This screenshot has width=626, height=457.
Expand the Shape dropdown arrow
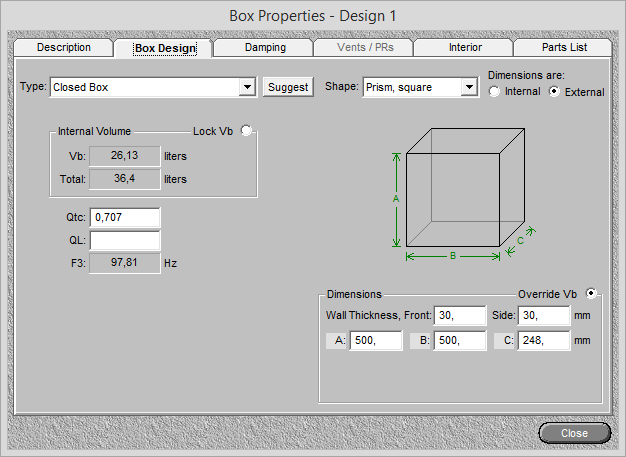469,87
